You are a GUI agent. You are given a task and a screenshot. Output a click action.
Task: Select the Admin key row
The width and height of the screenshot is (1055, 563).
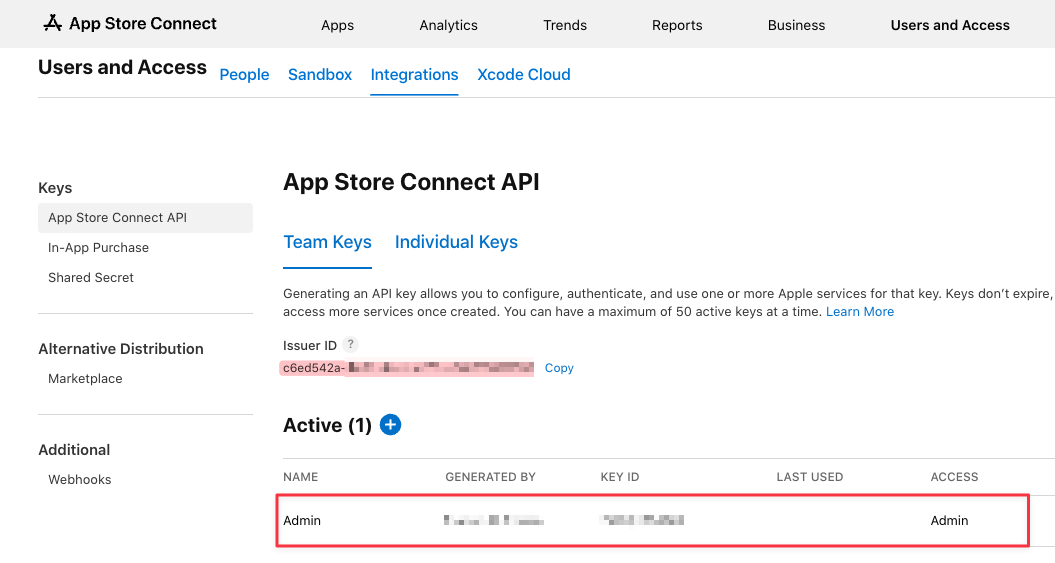(652, 520)
